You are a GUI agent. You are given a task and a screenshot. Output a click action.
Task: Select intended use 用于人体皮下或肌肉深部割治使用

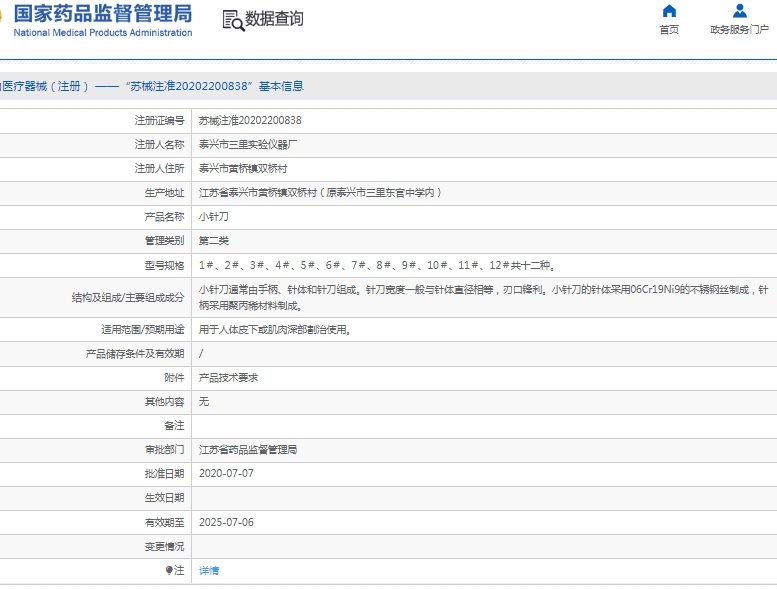(275, 329)
